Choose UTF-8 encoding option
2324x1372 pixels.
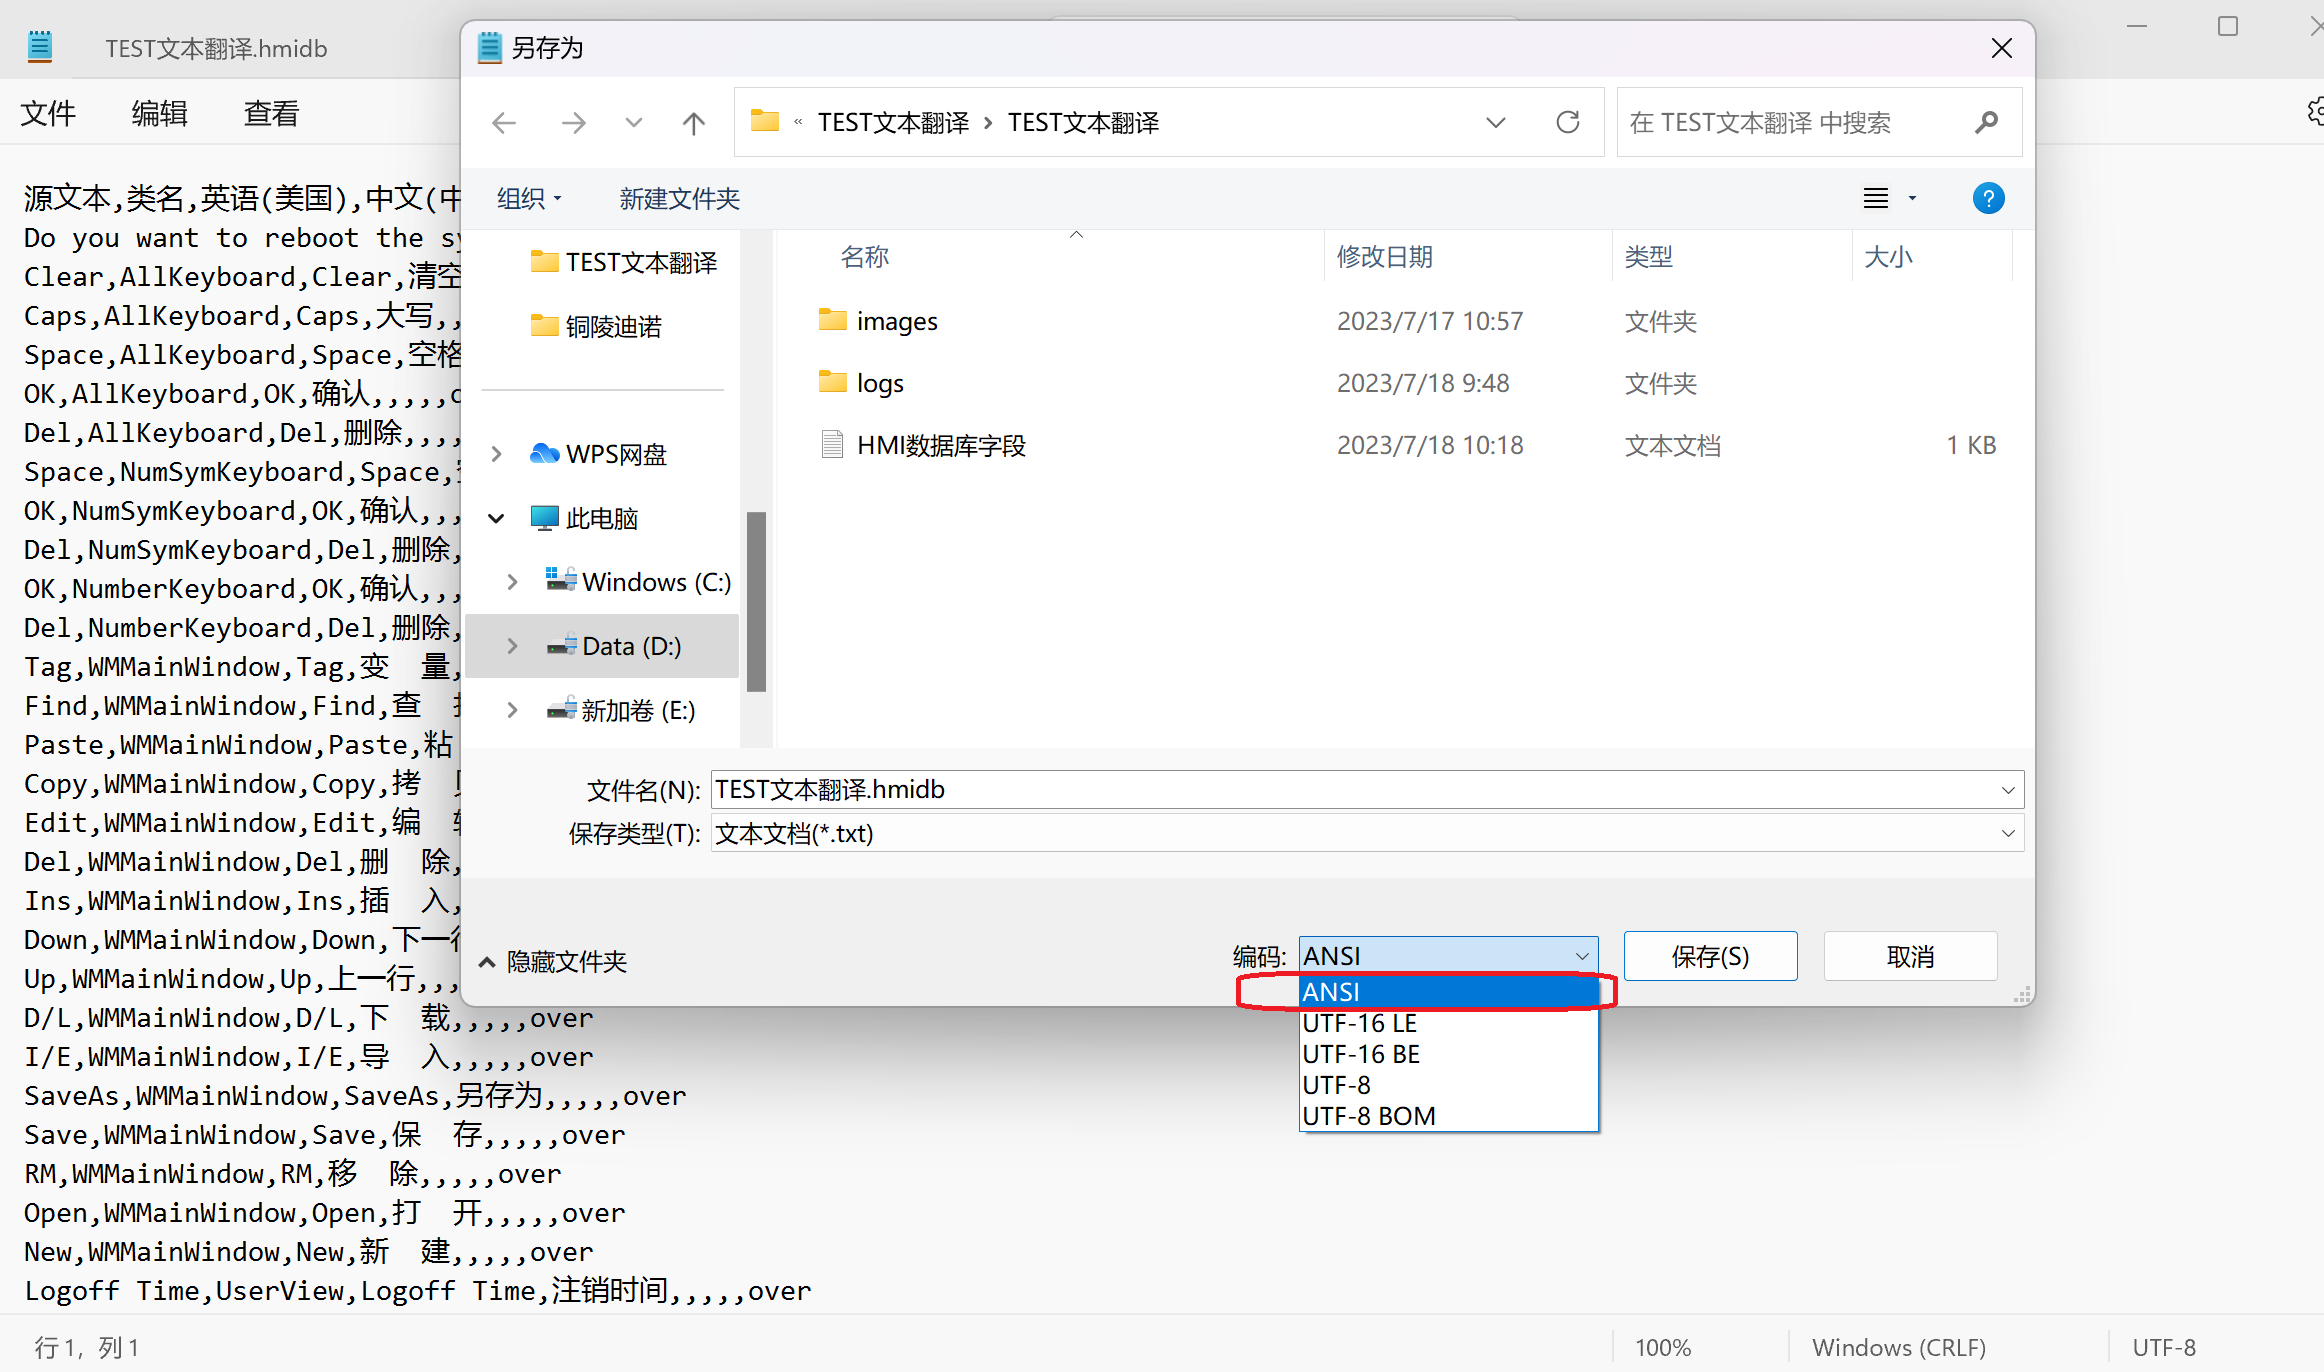(1448, 1085)
